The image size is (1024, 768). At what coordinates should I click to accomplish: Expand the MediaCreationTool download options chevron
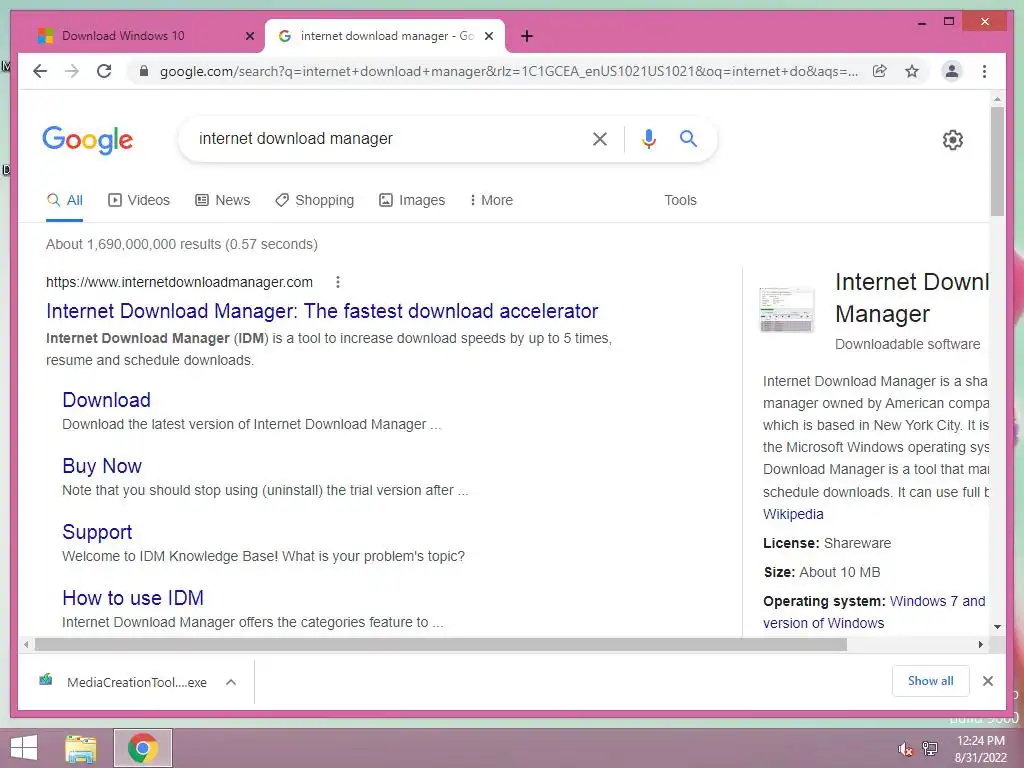(231, 682)
